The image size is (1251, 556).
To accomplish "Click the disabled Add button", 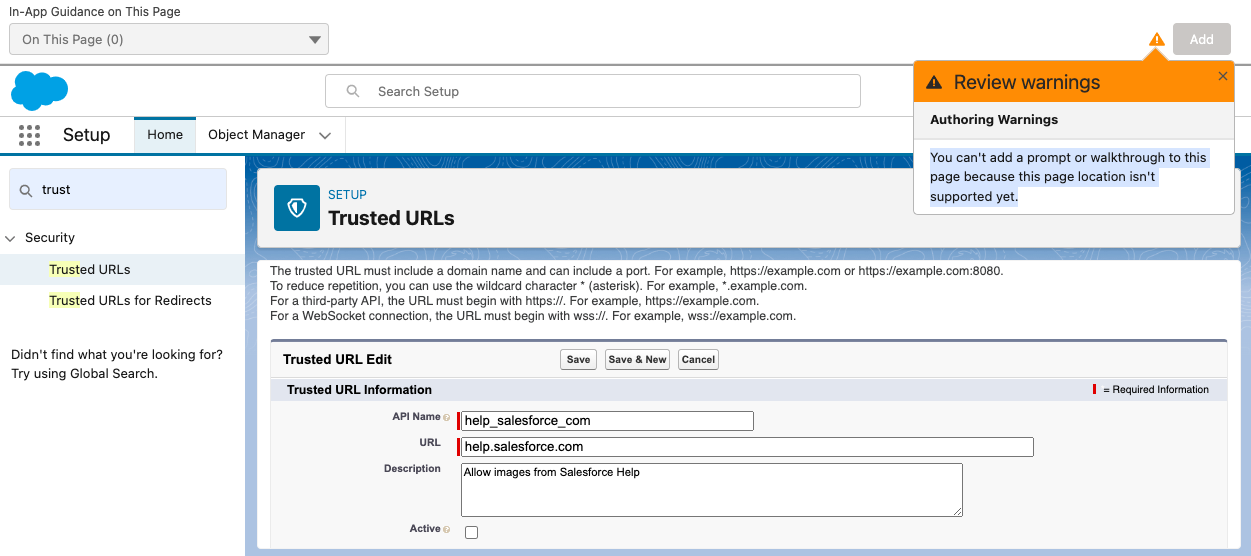I will pos(1201,40).
